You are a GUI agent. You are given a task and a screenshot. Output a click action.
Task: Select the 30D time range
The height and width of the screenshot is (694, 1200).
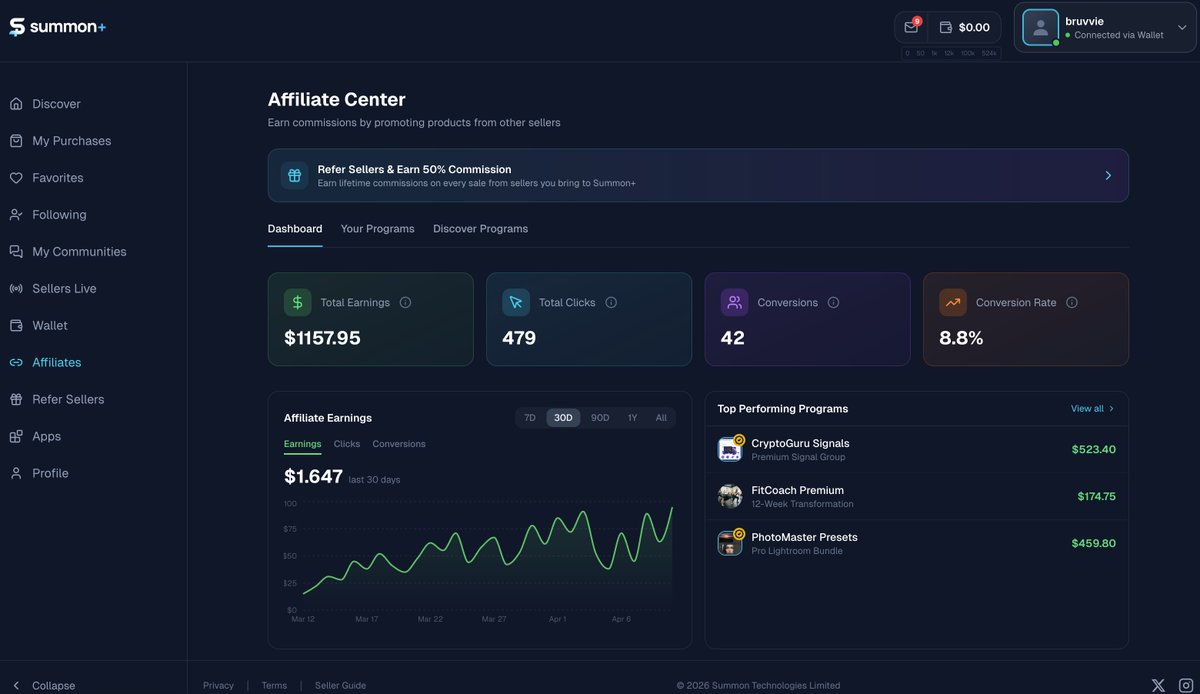pyautogui.click(x=563, y=418)
